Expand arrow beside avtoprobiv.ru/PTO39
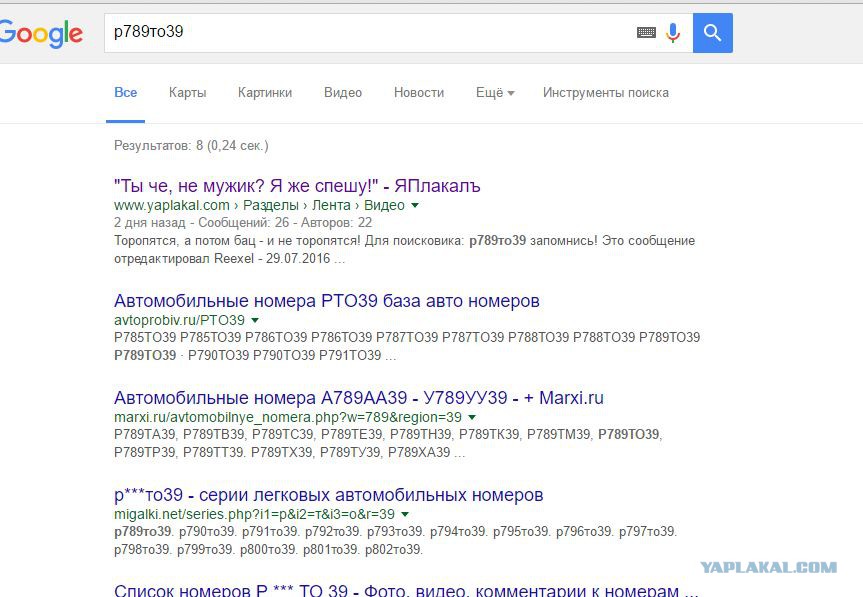Viewport: 863px width, 597px height. 255,320
